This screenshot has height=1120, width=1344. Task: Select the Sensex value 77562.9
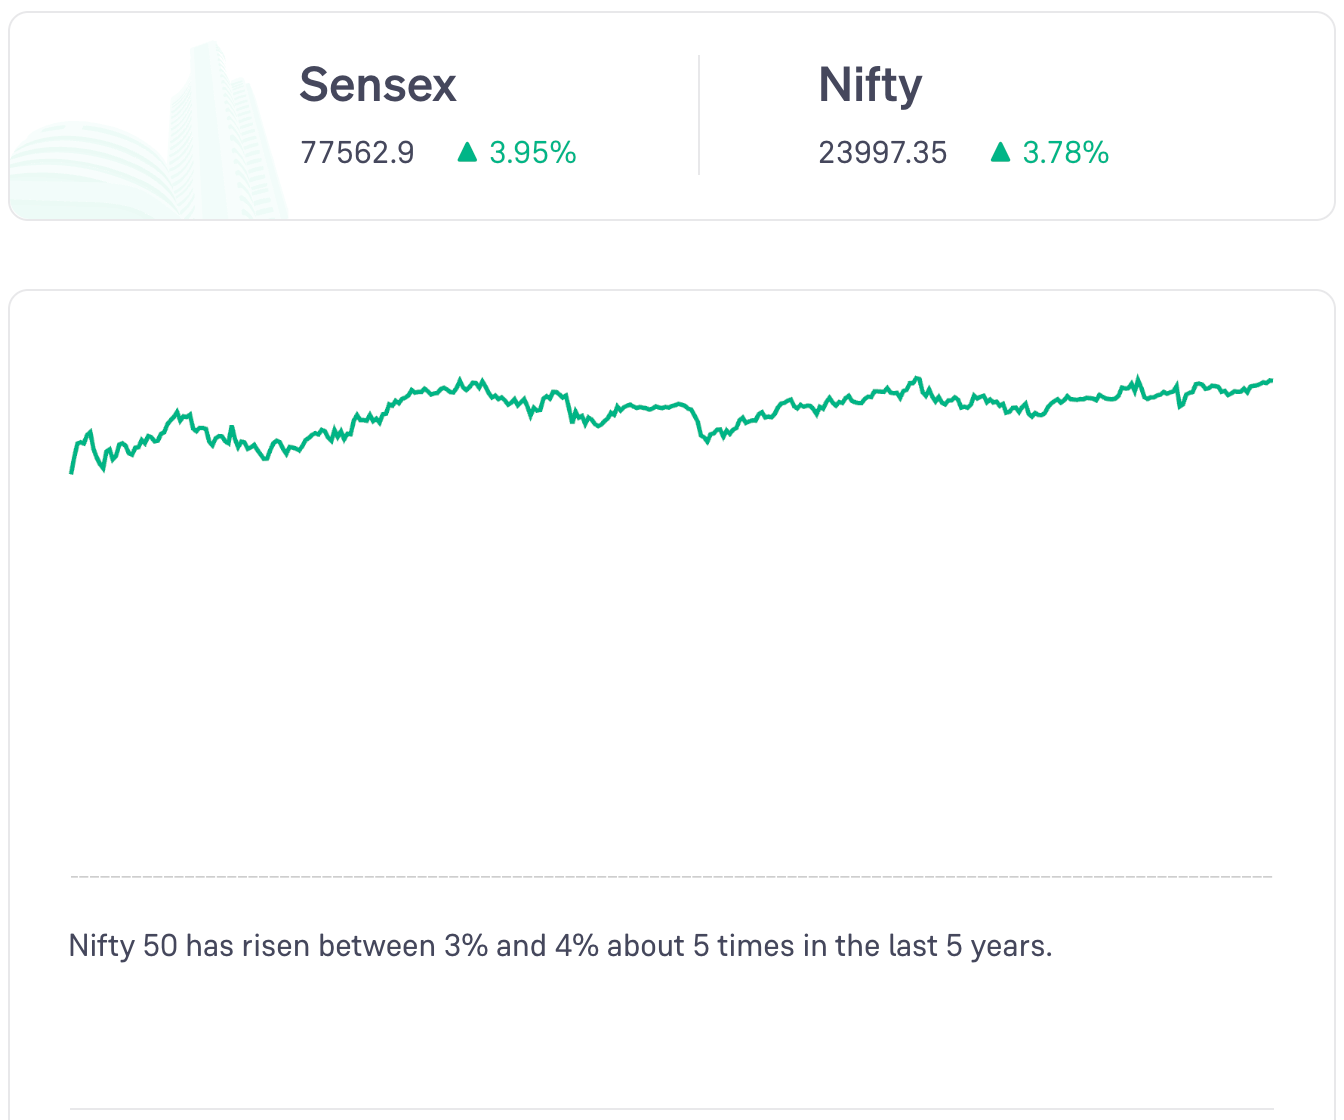[357, 153]
